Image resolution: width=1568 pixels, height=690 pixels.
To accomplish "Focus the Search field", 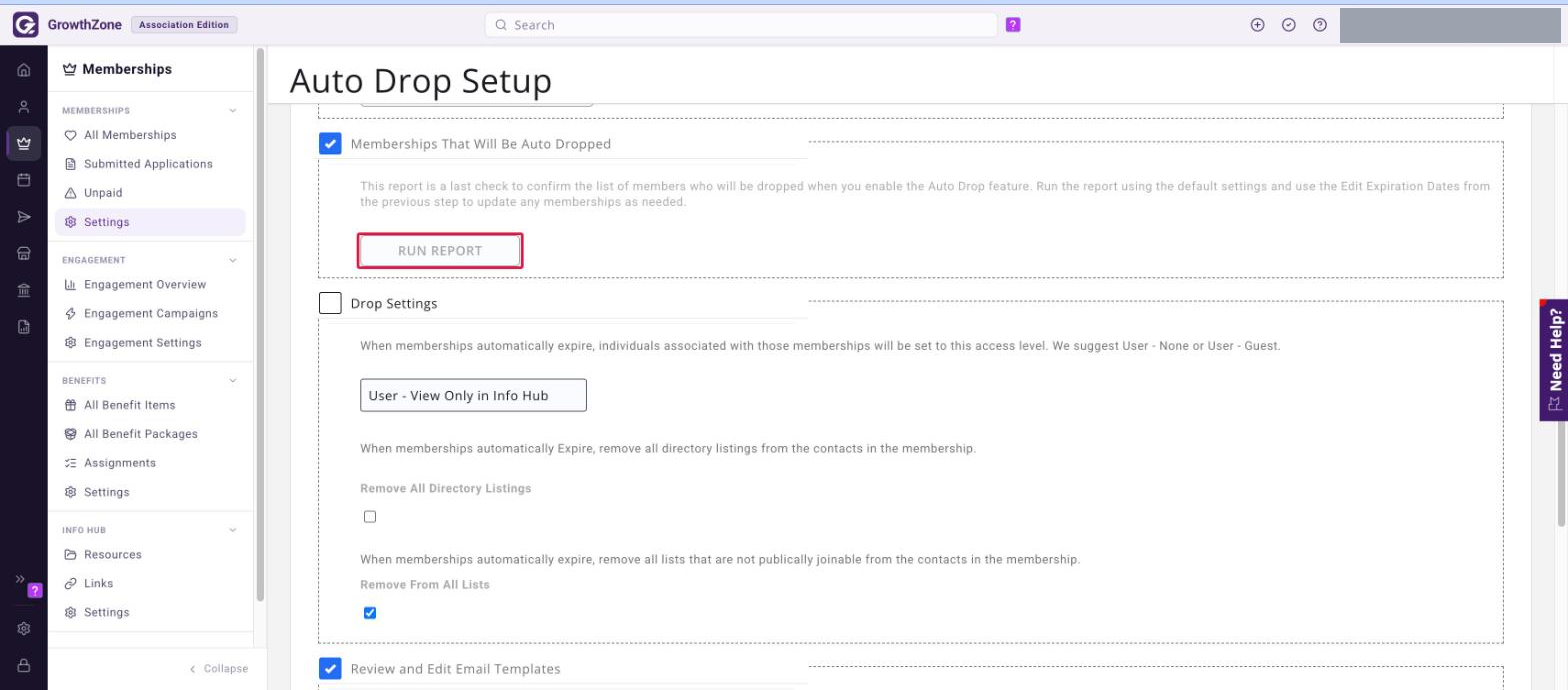I will tap(741, 25).
